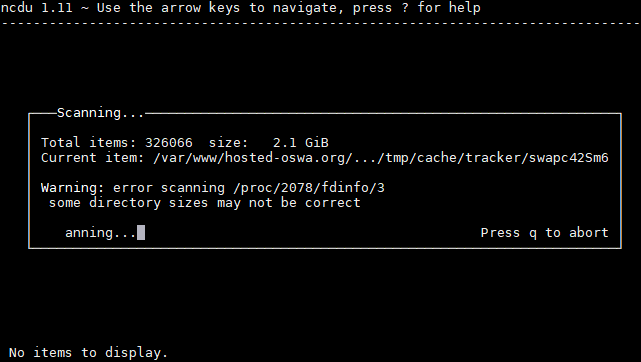
Task: Click the '/proc/2078/fdinfo/3' error path
Action: 309,188
